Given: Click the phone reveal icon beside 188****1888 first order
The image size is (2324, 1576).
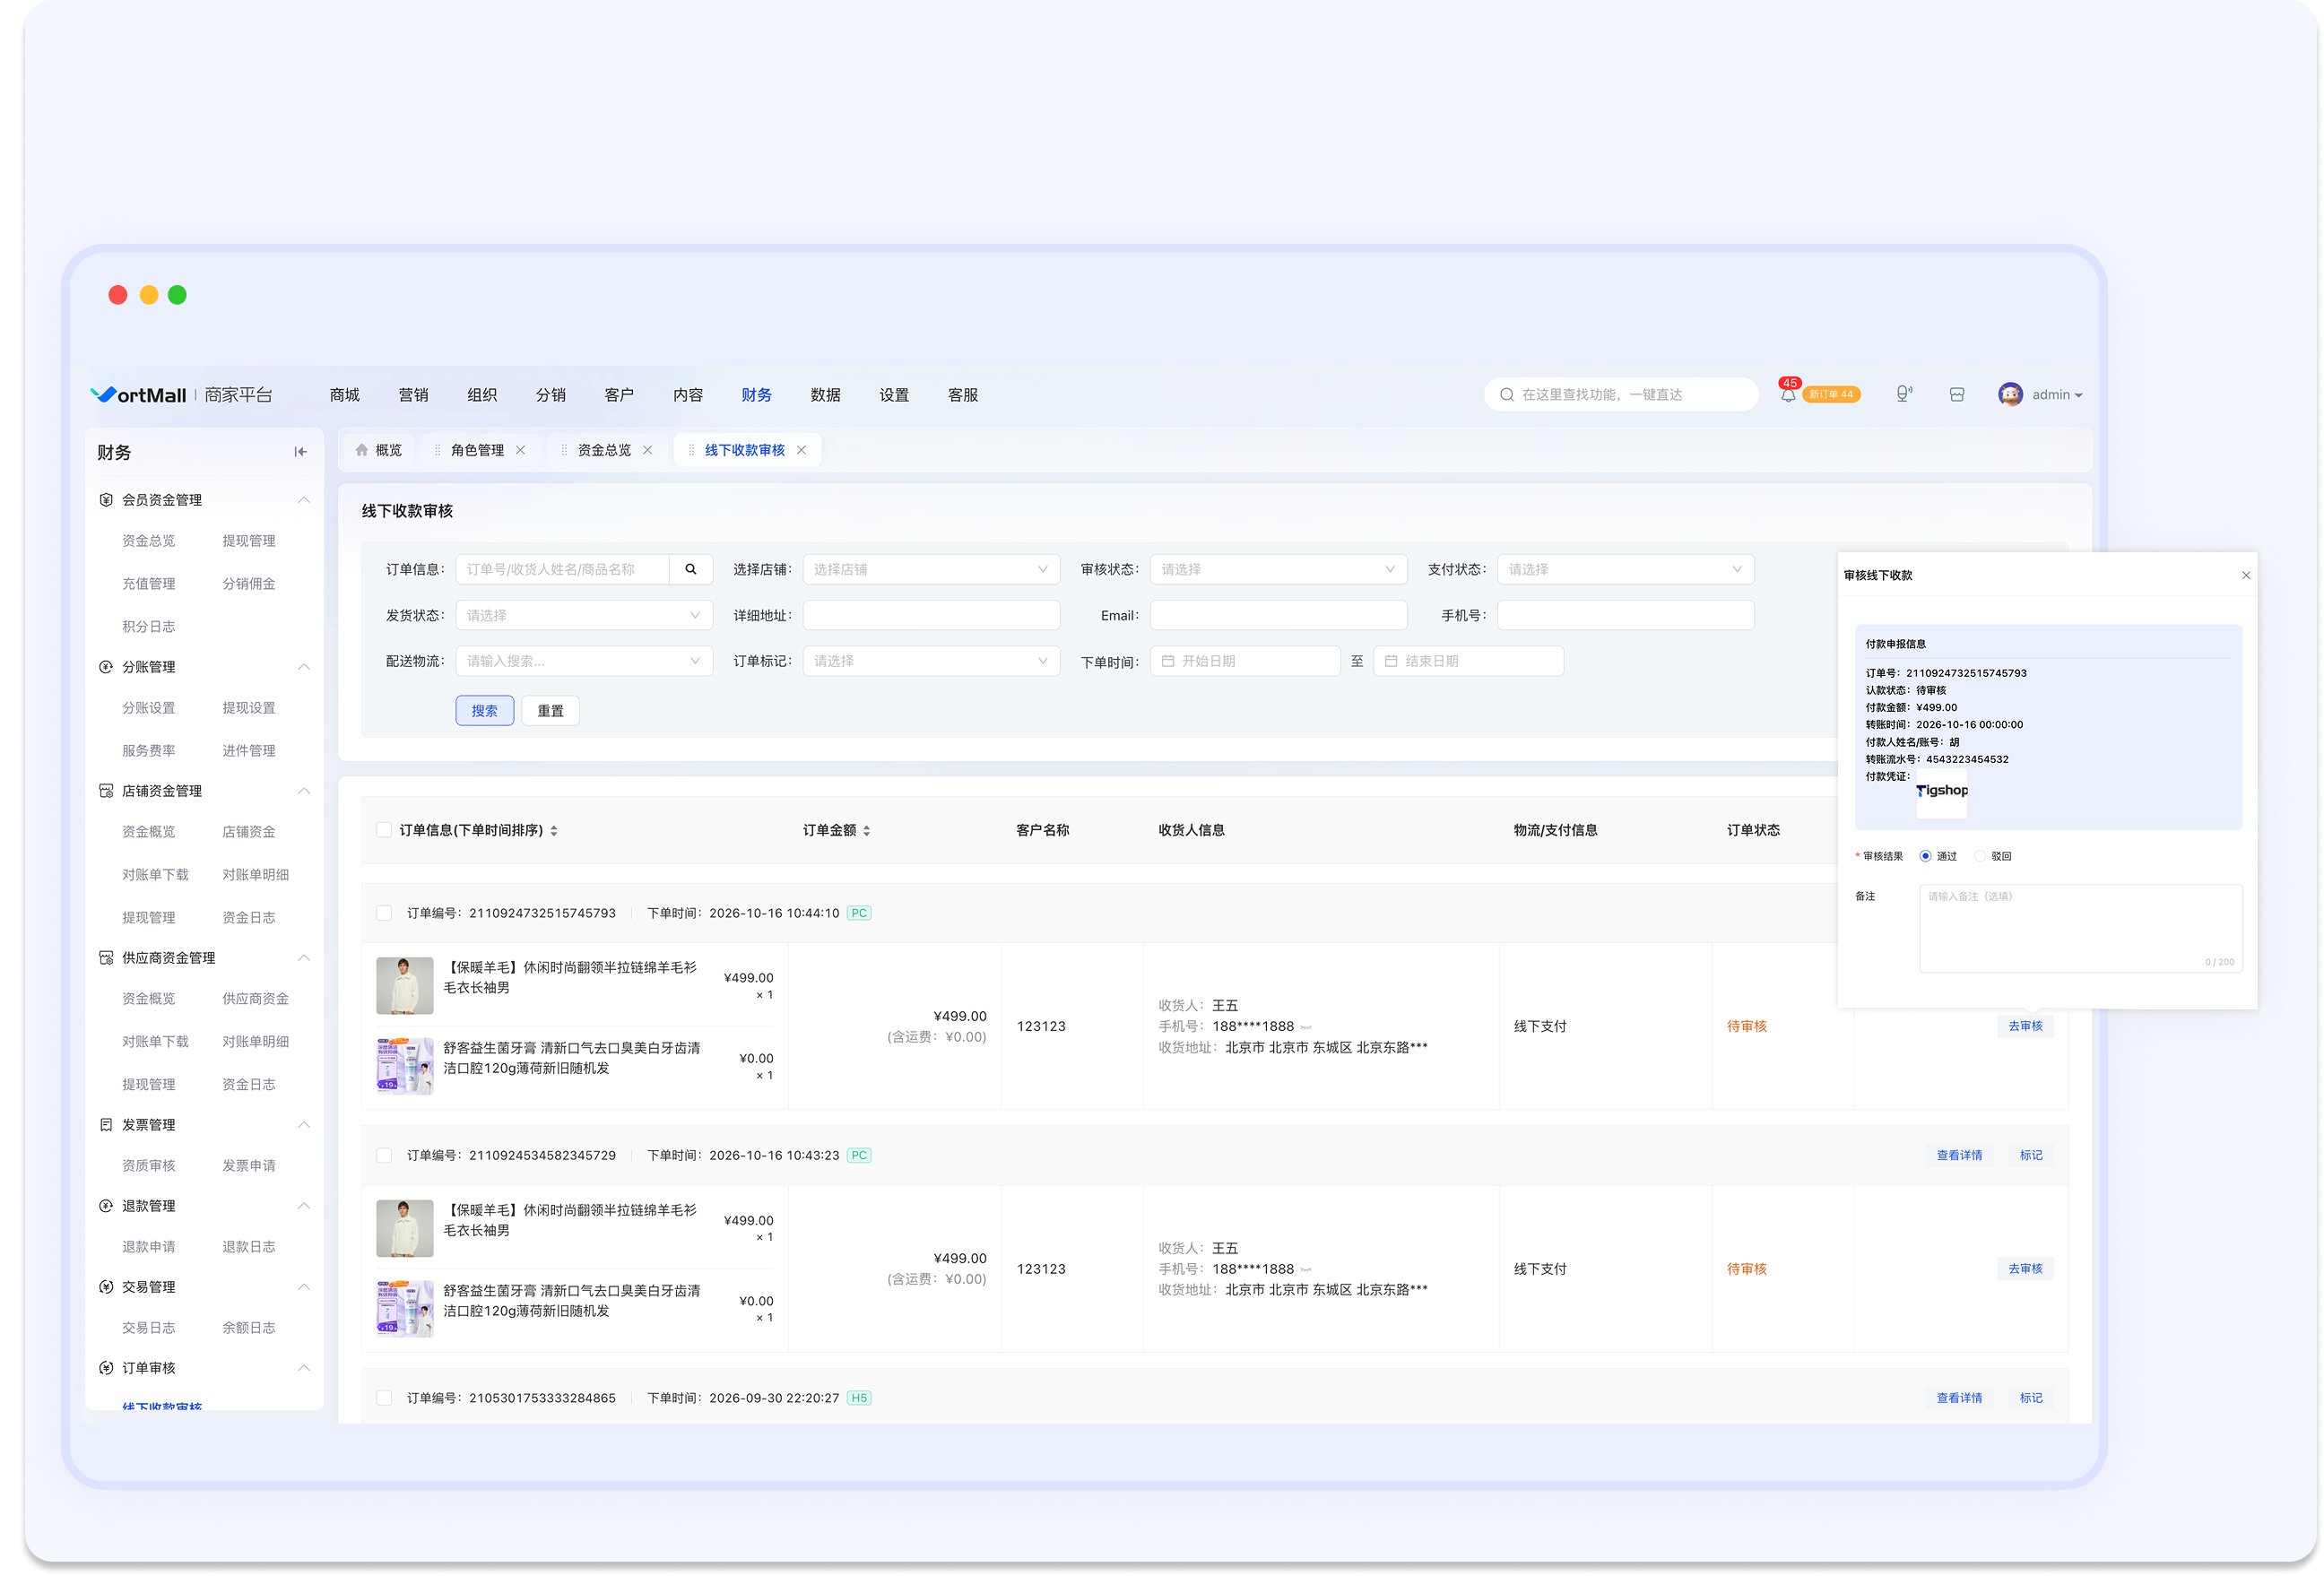Looking at the screenshot, I should pos(1306,1027).
